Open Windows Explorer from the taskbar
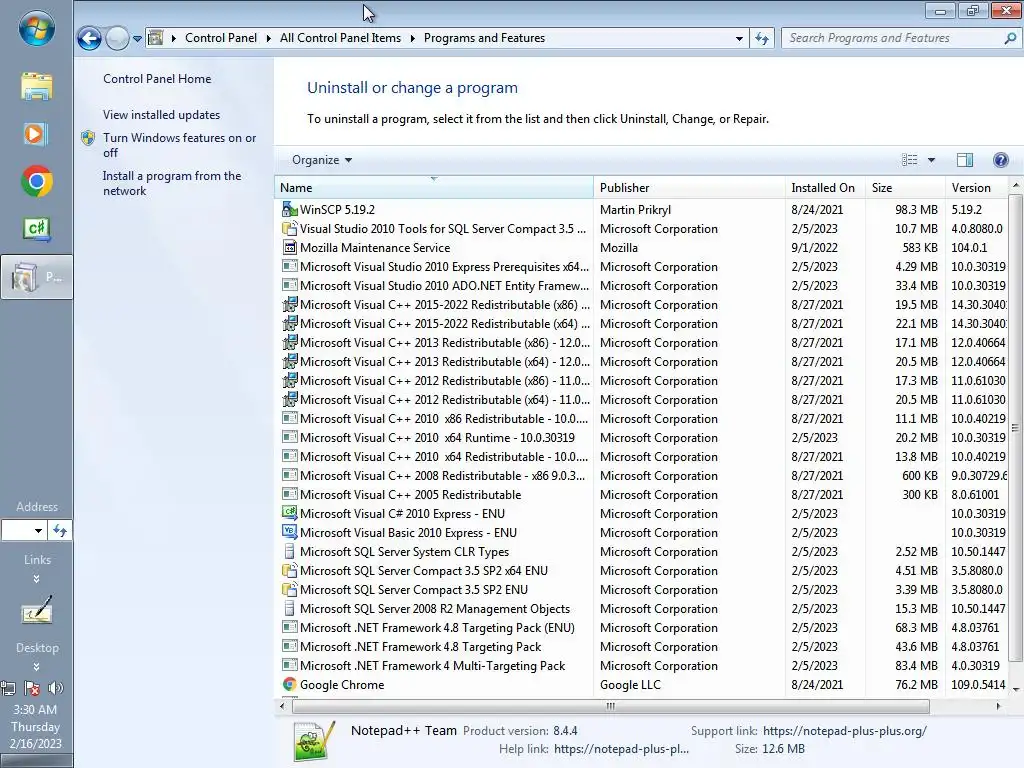1024x768 pixels. (37, 86)
